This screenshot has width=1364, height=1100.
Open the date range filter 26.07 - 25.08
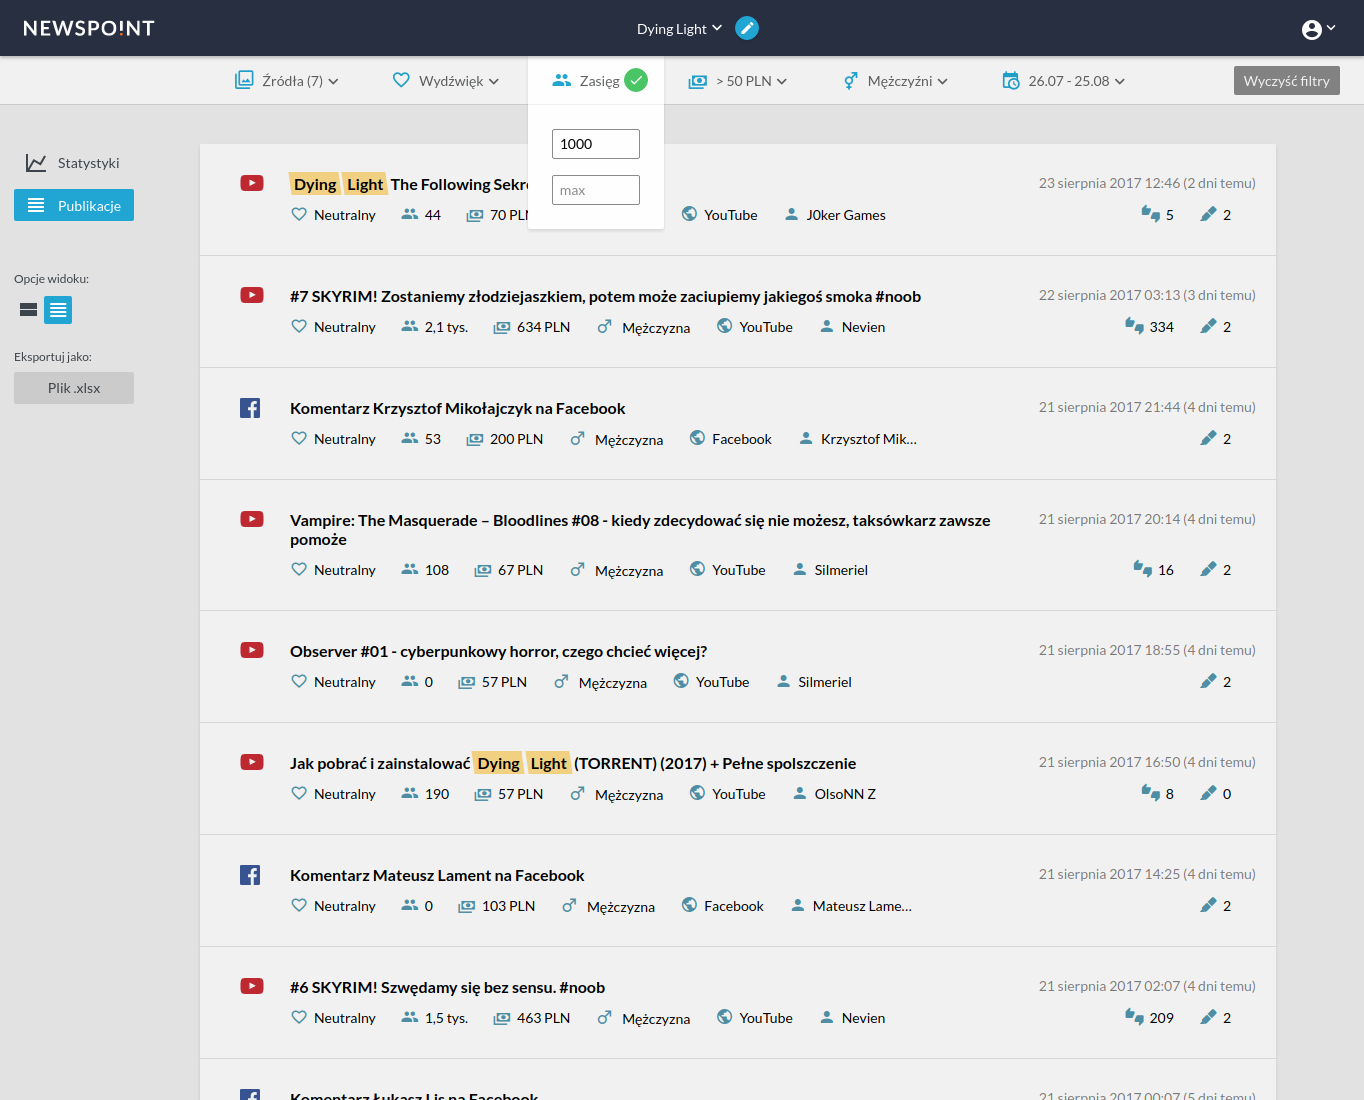pyautogui.click(x=1063, y=80)
